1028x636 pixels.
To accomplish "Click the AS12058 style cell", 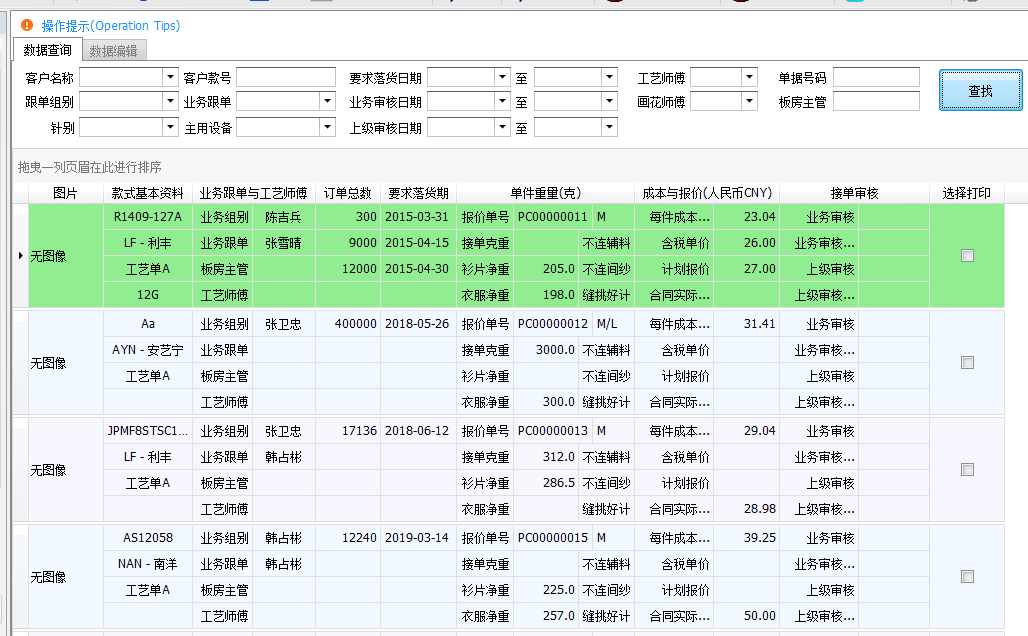I will coord(148,538).
